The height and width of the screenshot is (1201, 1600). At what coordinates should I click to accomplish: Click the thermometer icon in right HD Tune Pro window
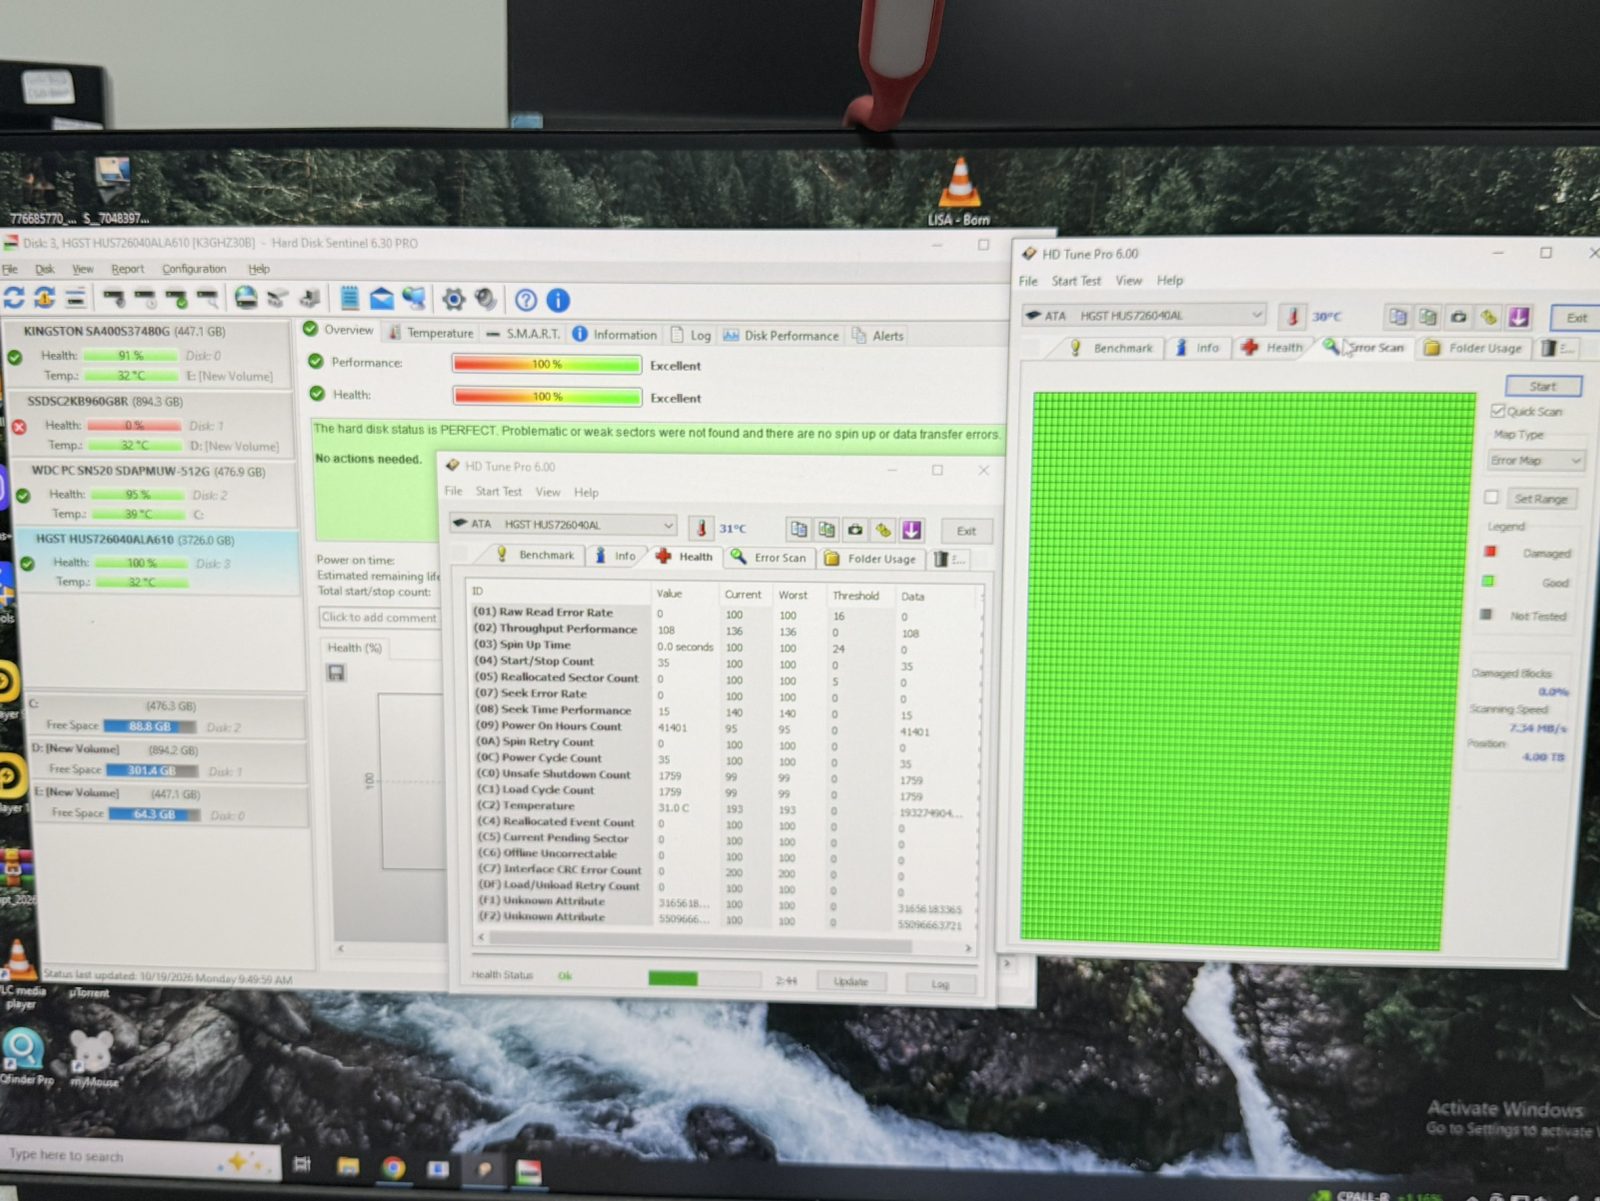point(1292,317)
